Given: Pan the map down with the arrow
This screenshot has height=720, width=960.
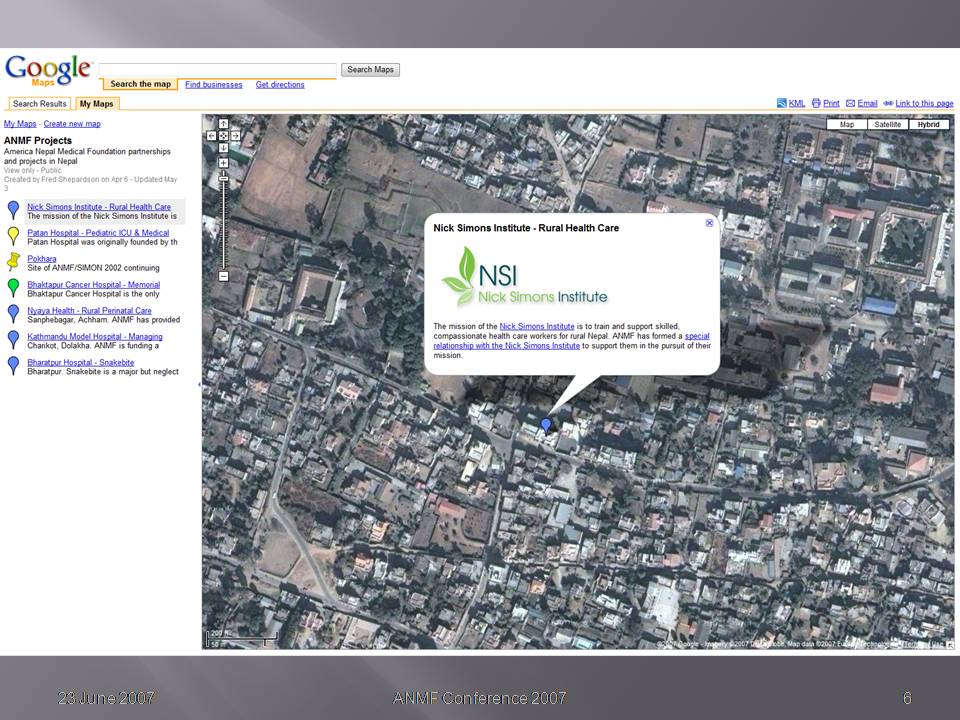Looking at the screenshot, I should 223,147.
